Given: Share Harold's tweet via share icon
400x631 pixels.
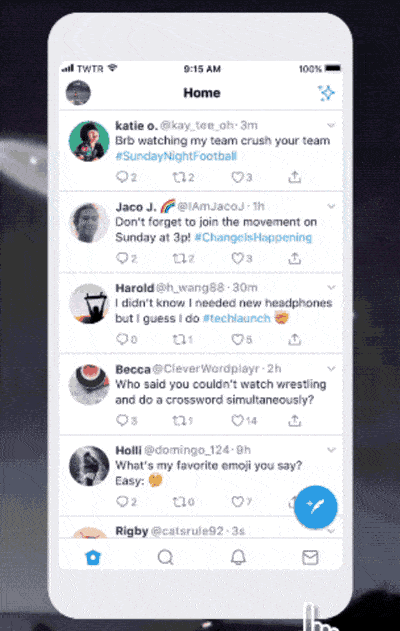Looking at the screenshot, I should tap(295, 339).
